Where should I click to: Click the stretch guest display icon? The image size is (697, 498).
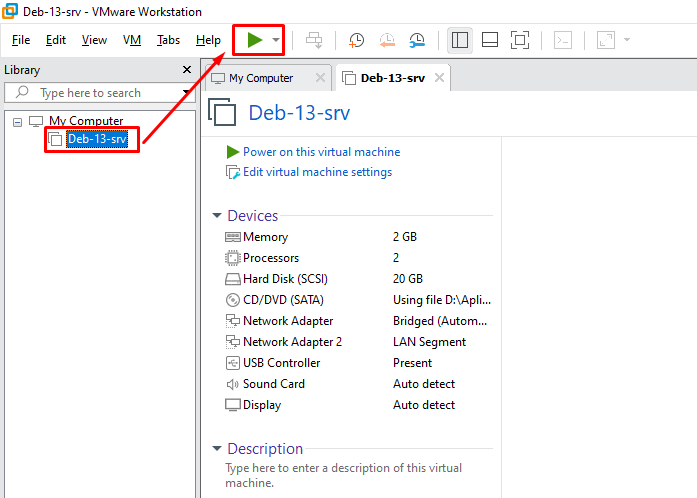click(x=606, y=40)
